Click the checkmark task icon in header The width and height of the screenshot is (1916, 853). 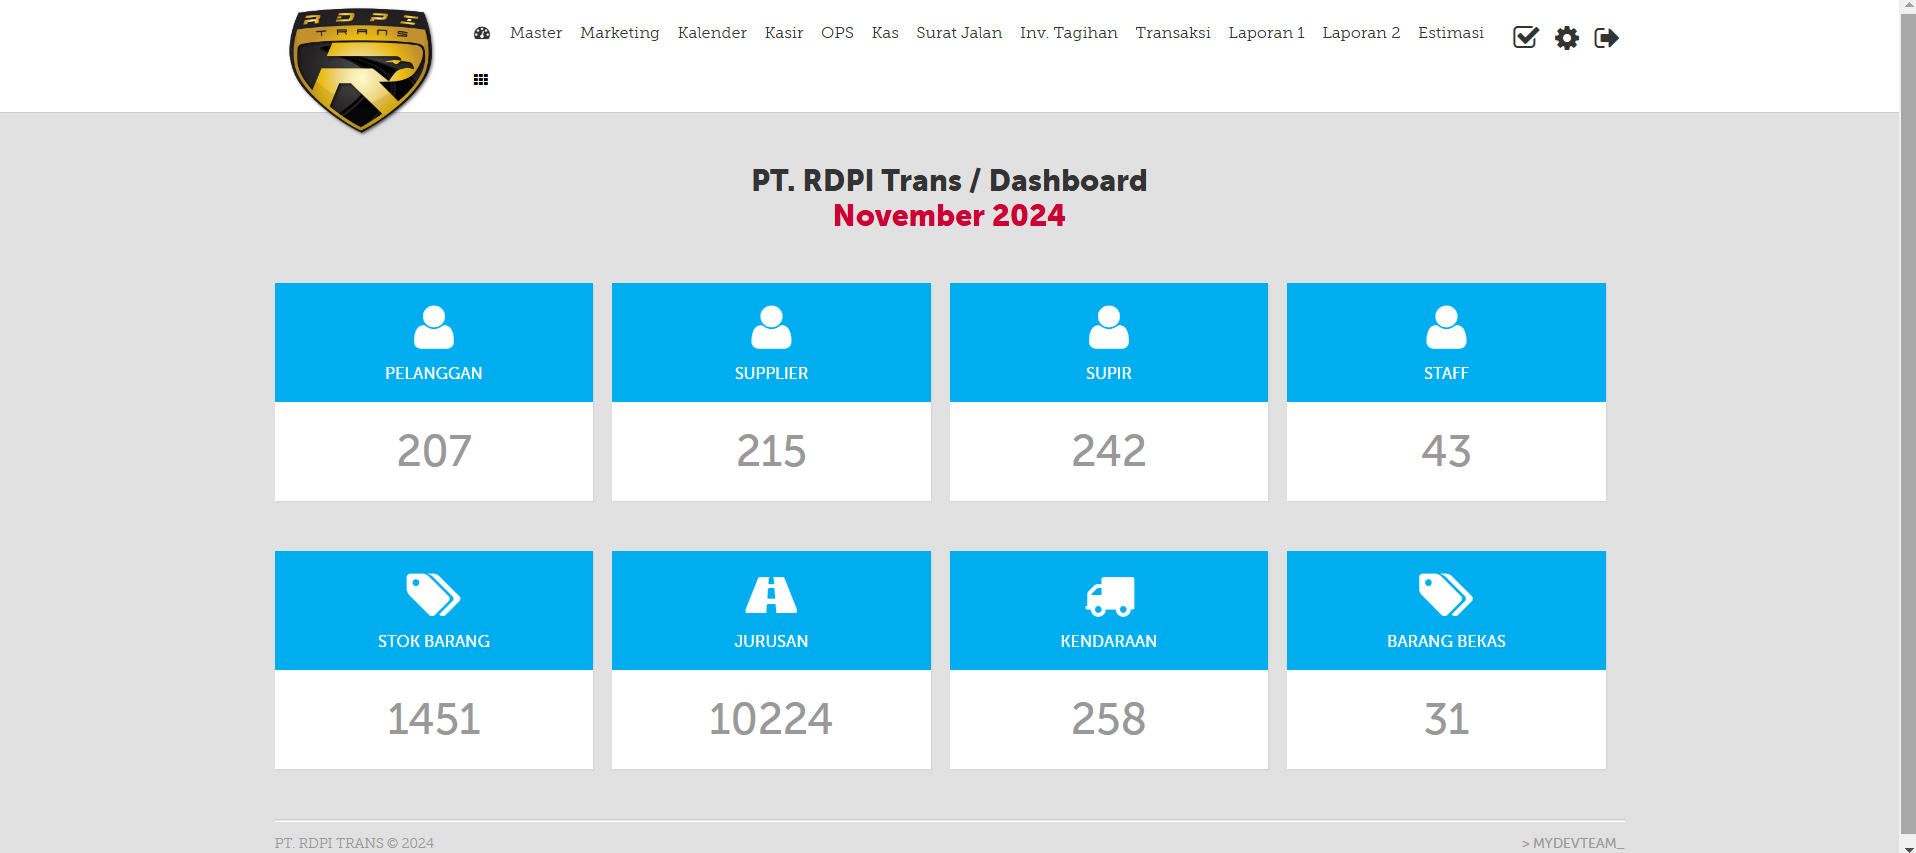click(x=1525, y=38)
